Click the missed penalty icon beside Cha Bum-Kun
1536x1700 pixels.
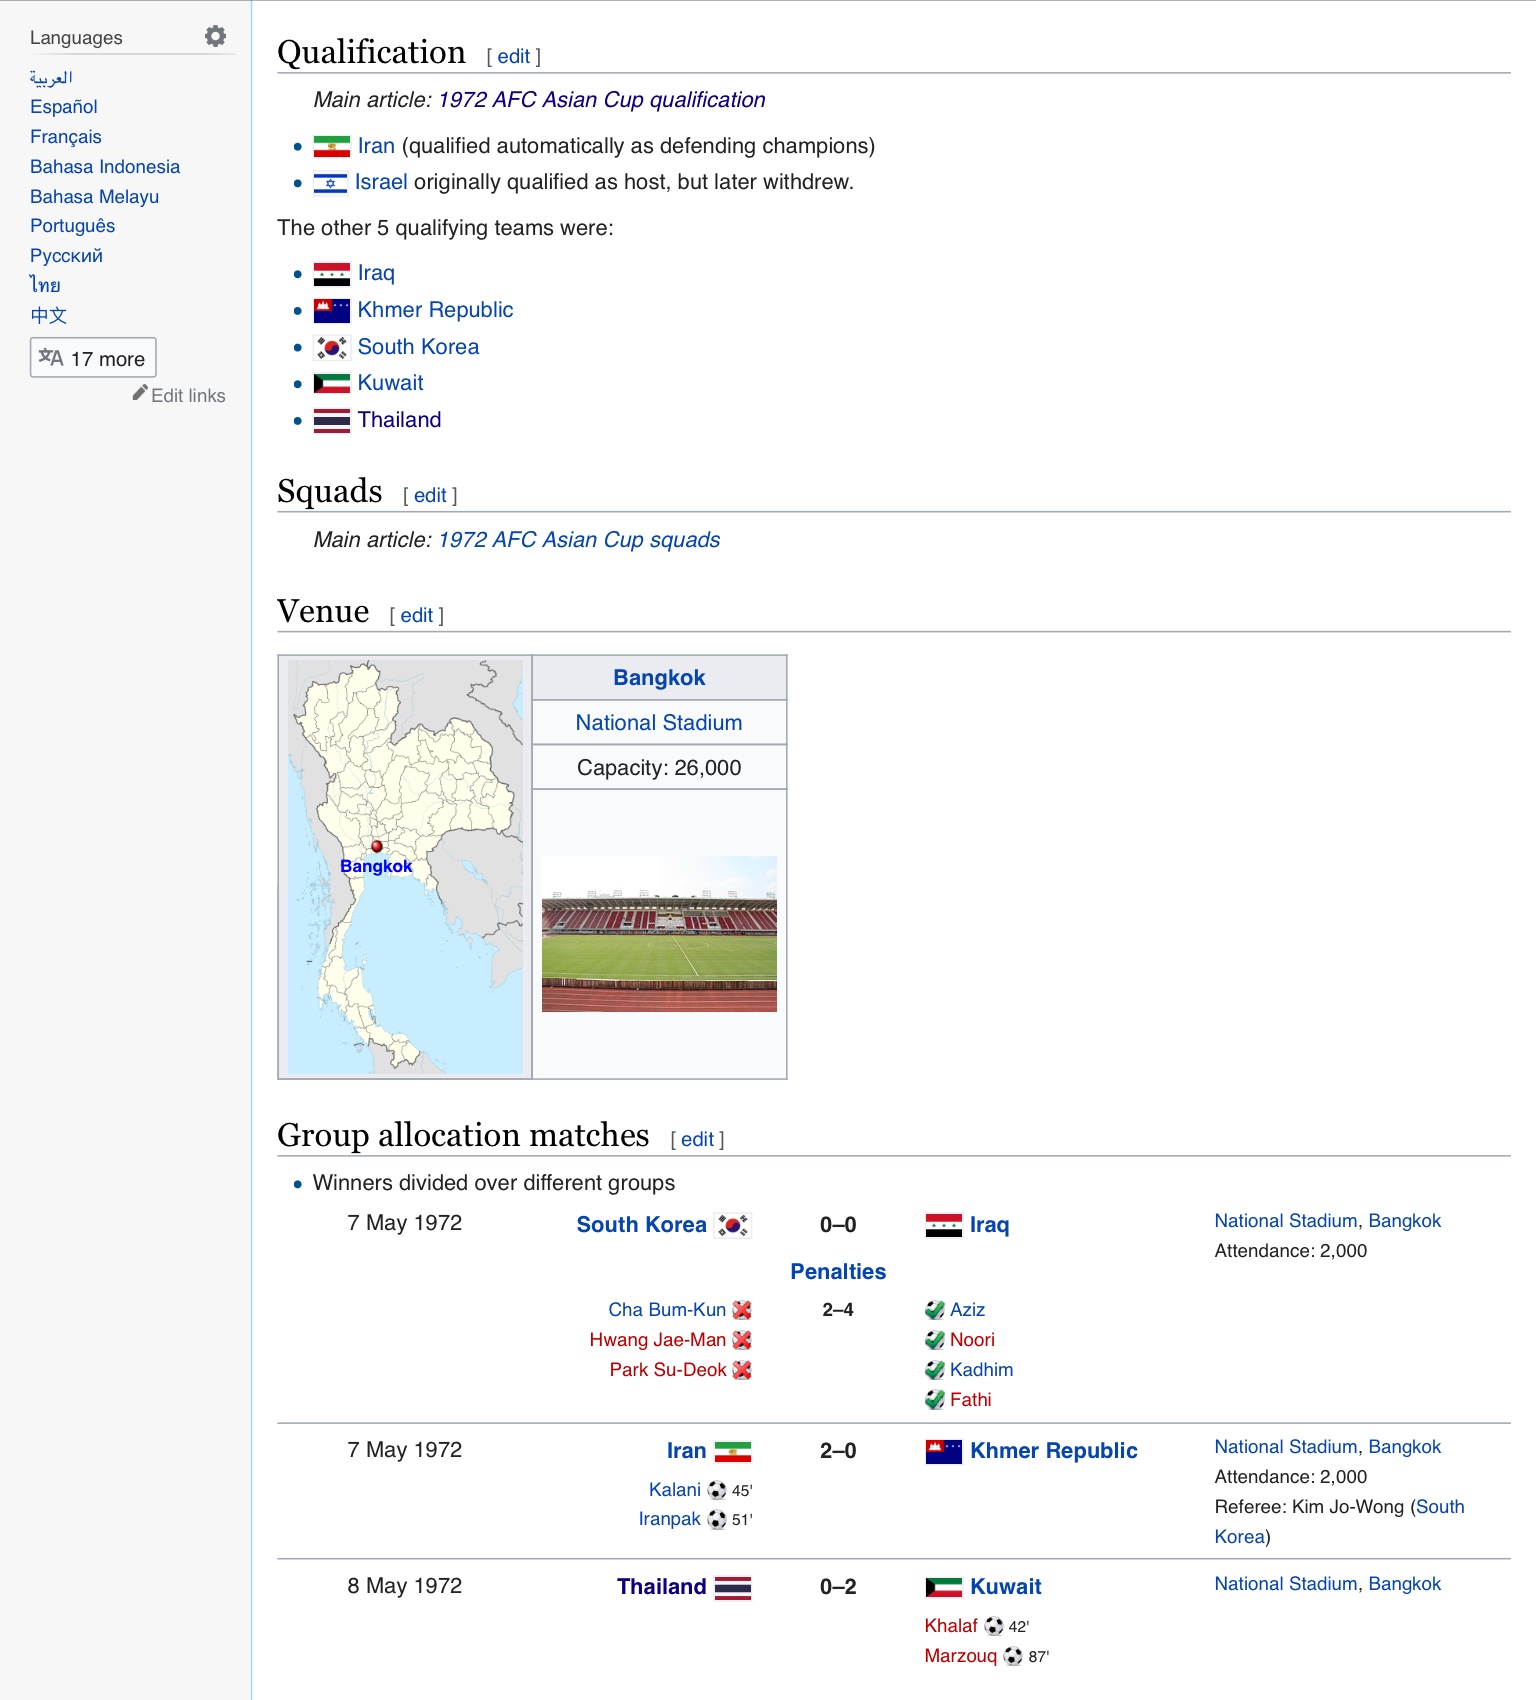[742, 1310]
